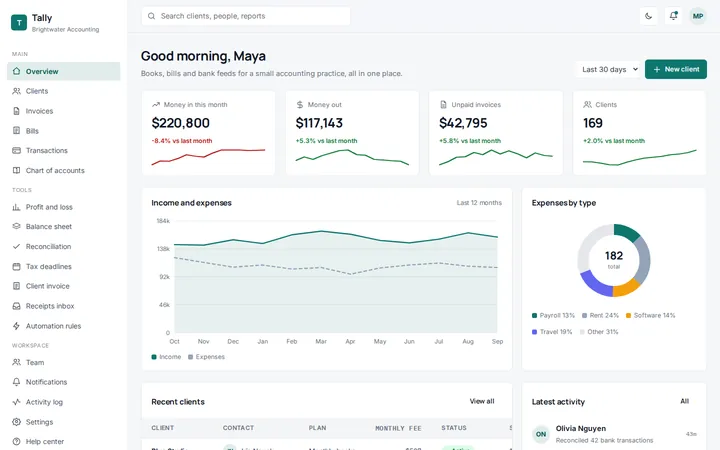The height and width of the screenshot is (450, 720).
Task: Click the New client button
Action: 676,69
